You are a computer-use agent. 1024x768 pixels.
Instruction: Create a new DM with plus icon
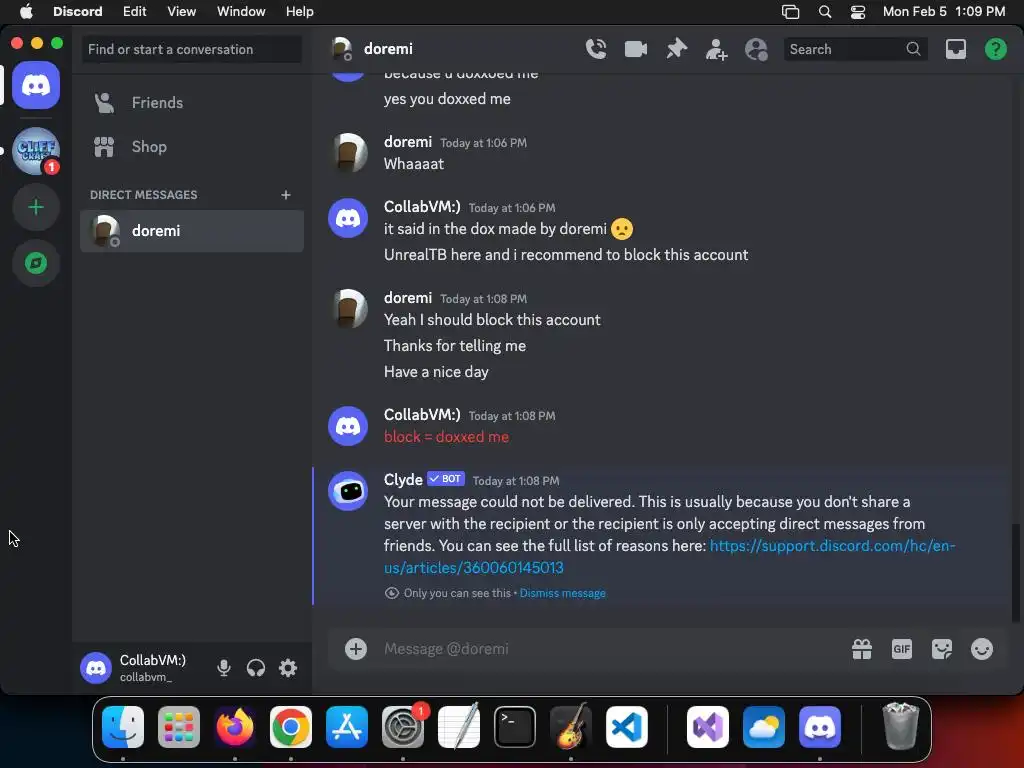point(285,195)
